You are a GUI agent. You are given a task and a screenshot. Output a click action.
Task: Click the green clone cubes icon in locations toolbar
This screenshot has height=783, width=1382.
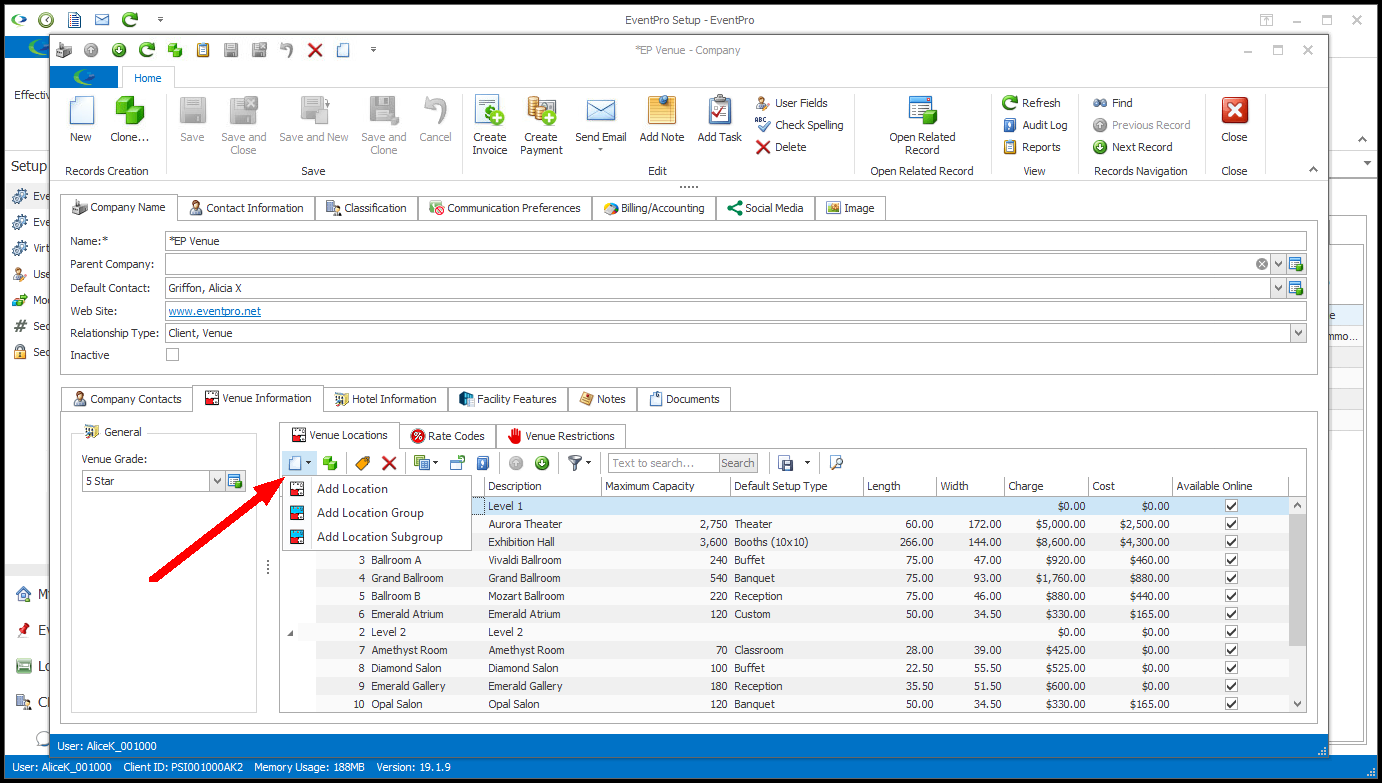pyautogui.click(x=329, y=463)
